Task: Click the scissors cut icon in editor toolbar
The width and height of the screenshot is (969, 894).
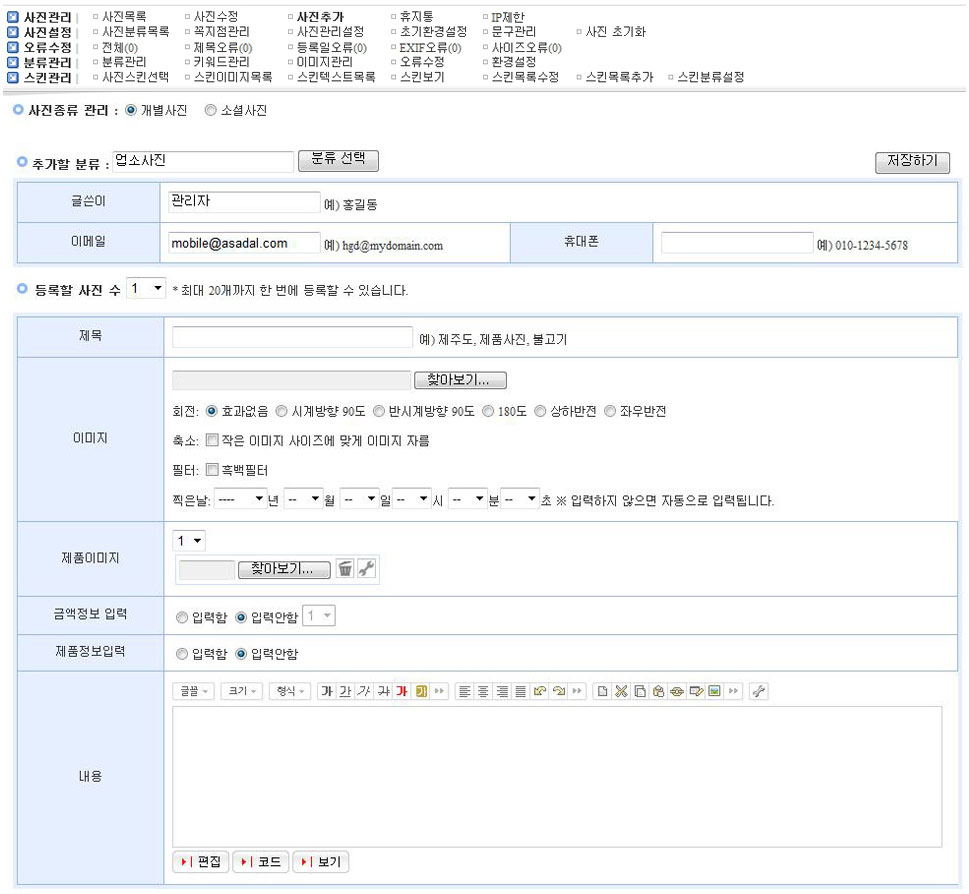Action: pyautogui.click(x=619, y=691)
